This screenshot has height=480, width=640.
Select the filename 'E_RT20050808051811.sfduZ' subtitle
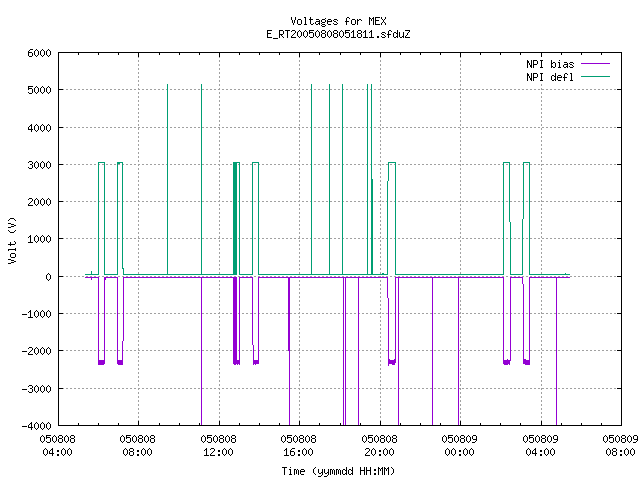(x=338, y=34)
